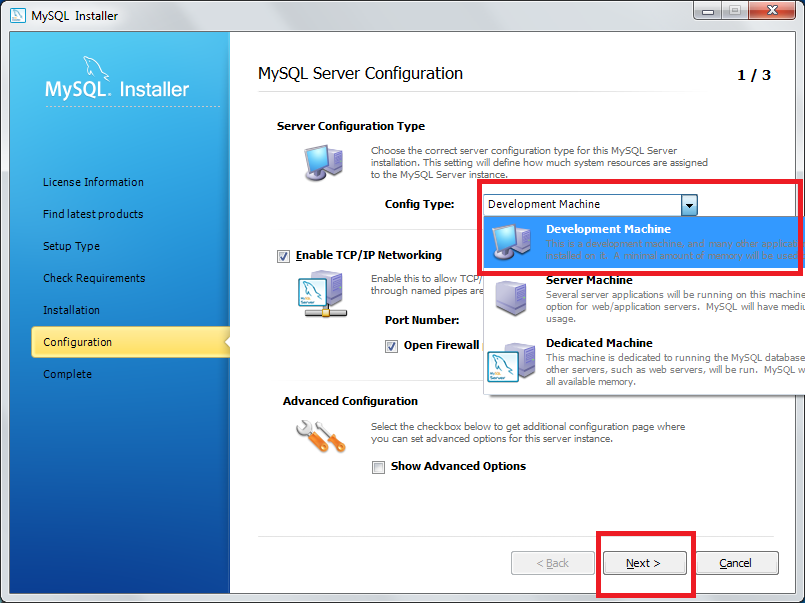The height and width of the screenshot is (603, 805).
Task: Minimize the MySQL Installer window
Action: [x=708, y=11]
